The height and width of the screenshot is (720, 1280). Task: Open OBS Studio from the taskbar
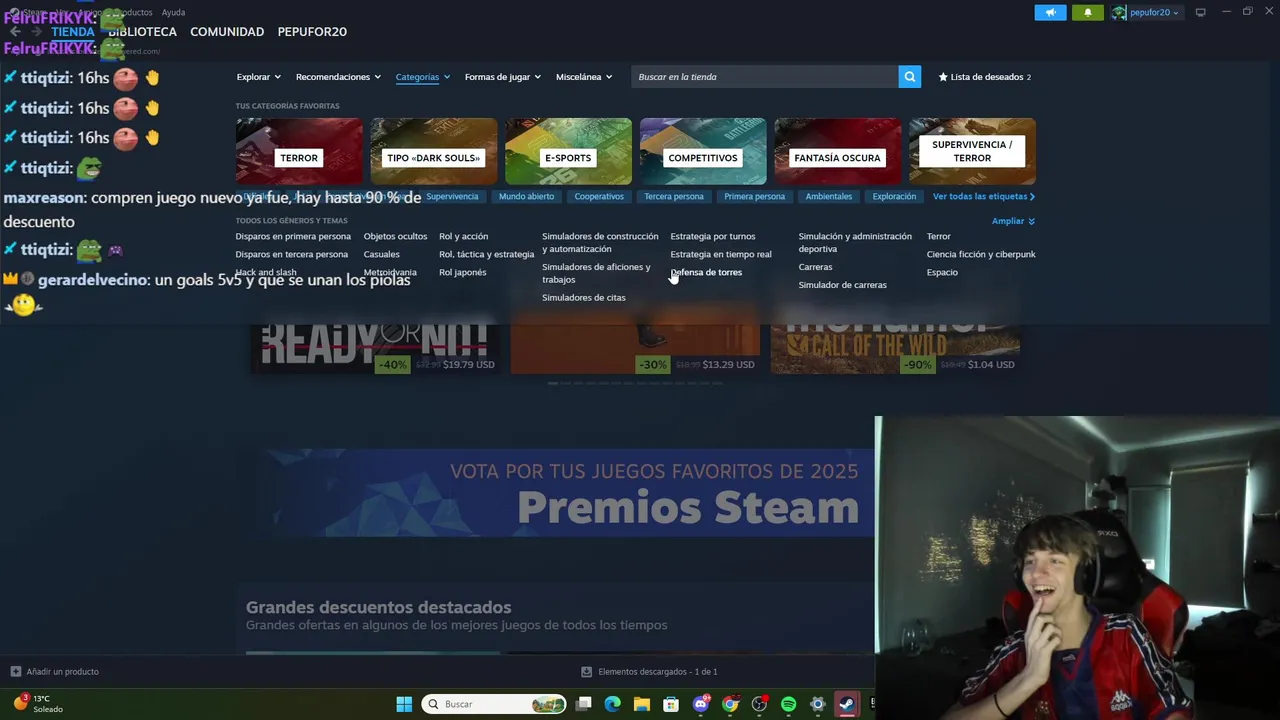click(759, 704)
